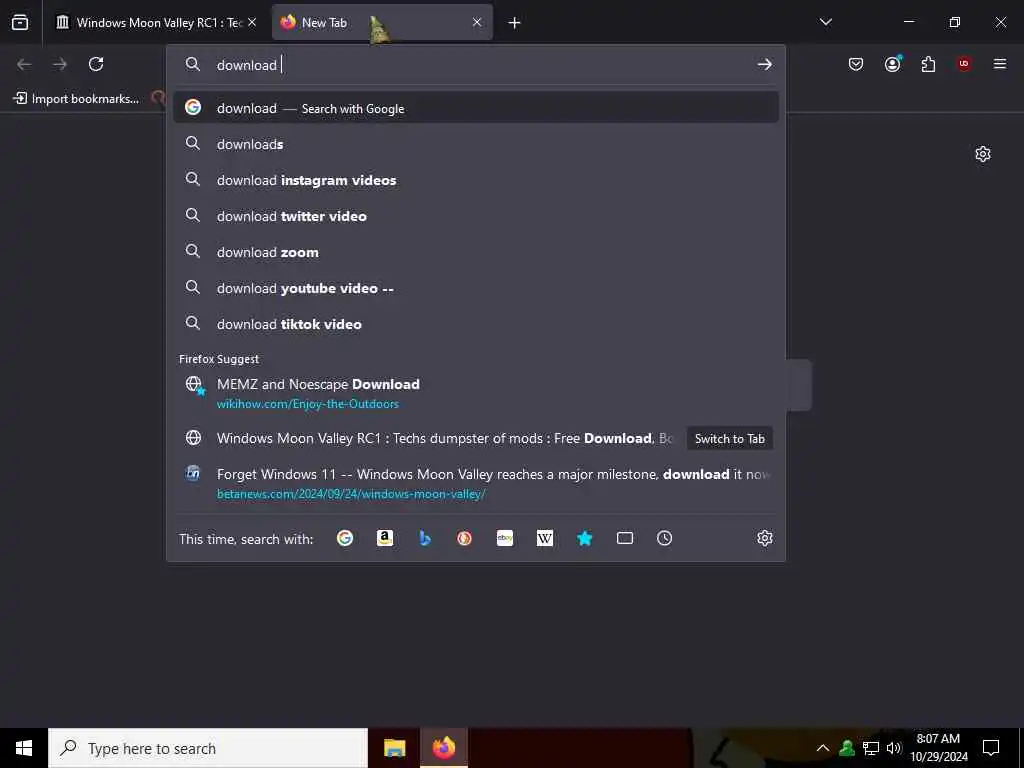Click the Type here to search box
This screenshot has height=768, width=1024.
click(208, 748)
